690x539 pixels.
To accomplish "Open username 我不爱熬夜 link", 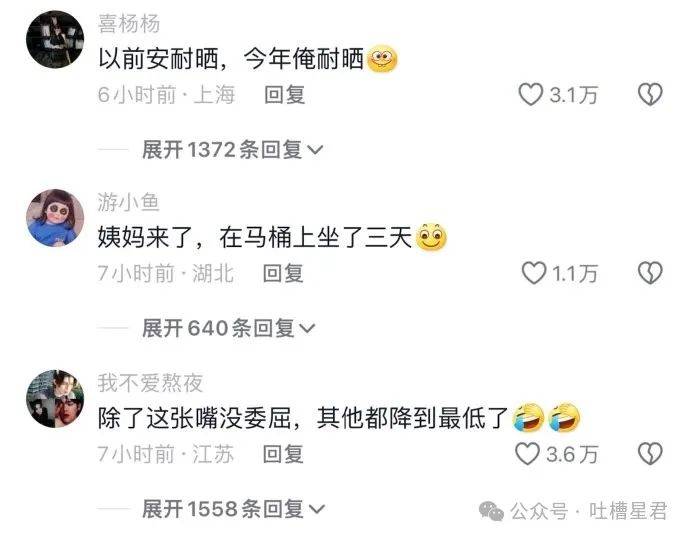I will (150, 382).
